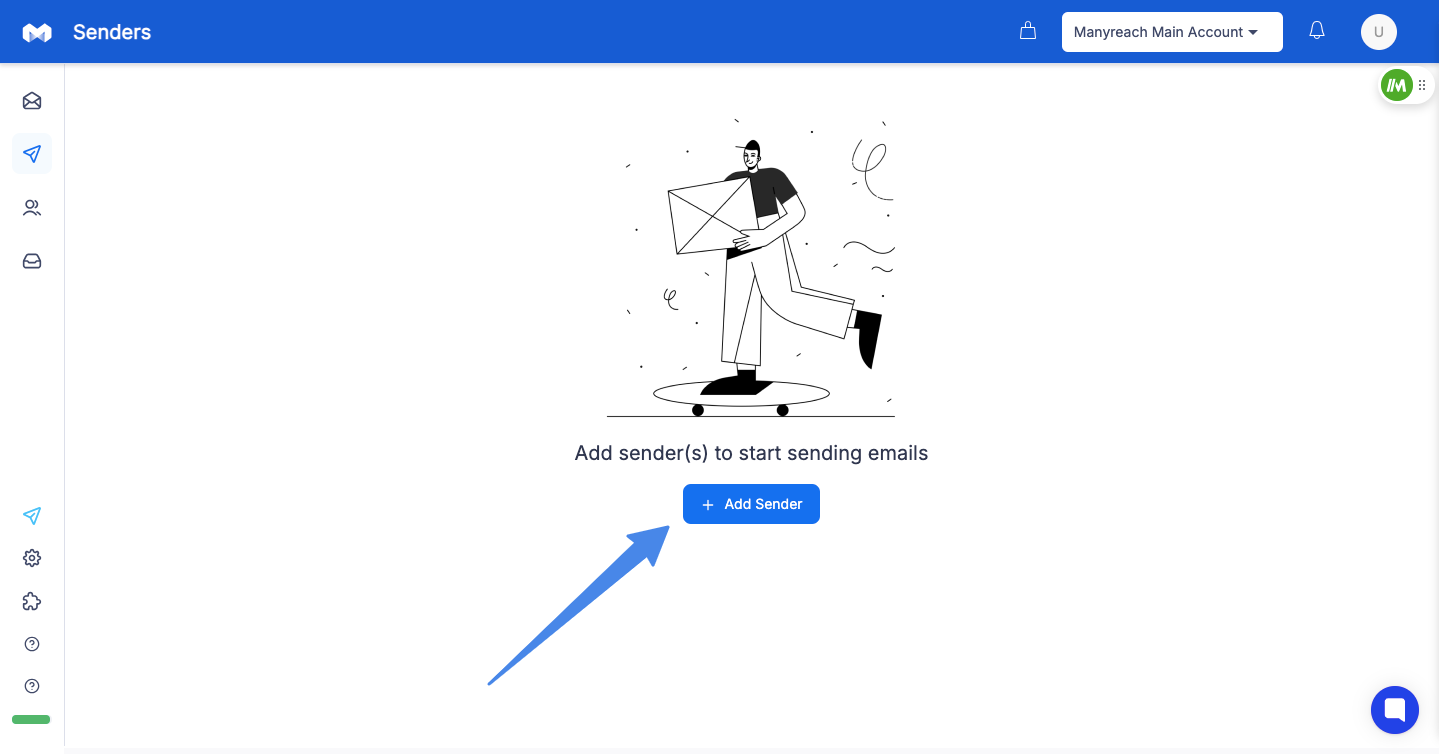Click the Add Sender button
1439x754 pixels.
coord(751,504)
